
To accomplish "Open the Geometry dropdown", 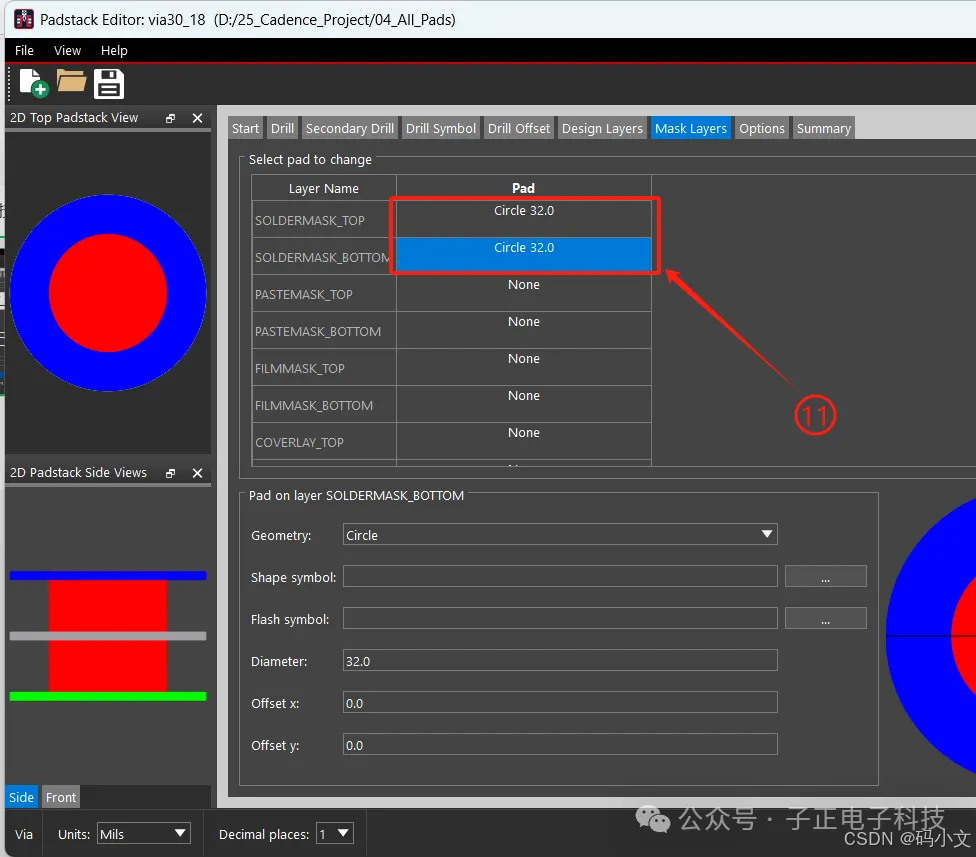I will (x=560, y=535).
